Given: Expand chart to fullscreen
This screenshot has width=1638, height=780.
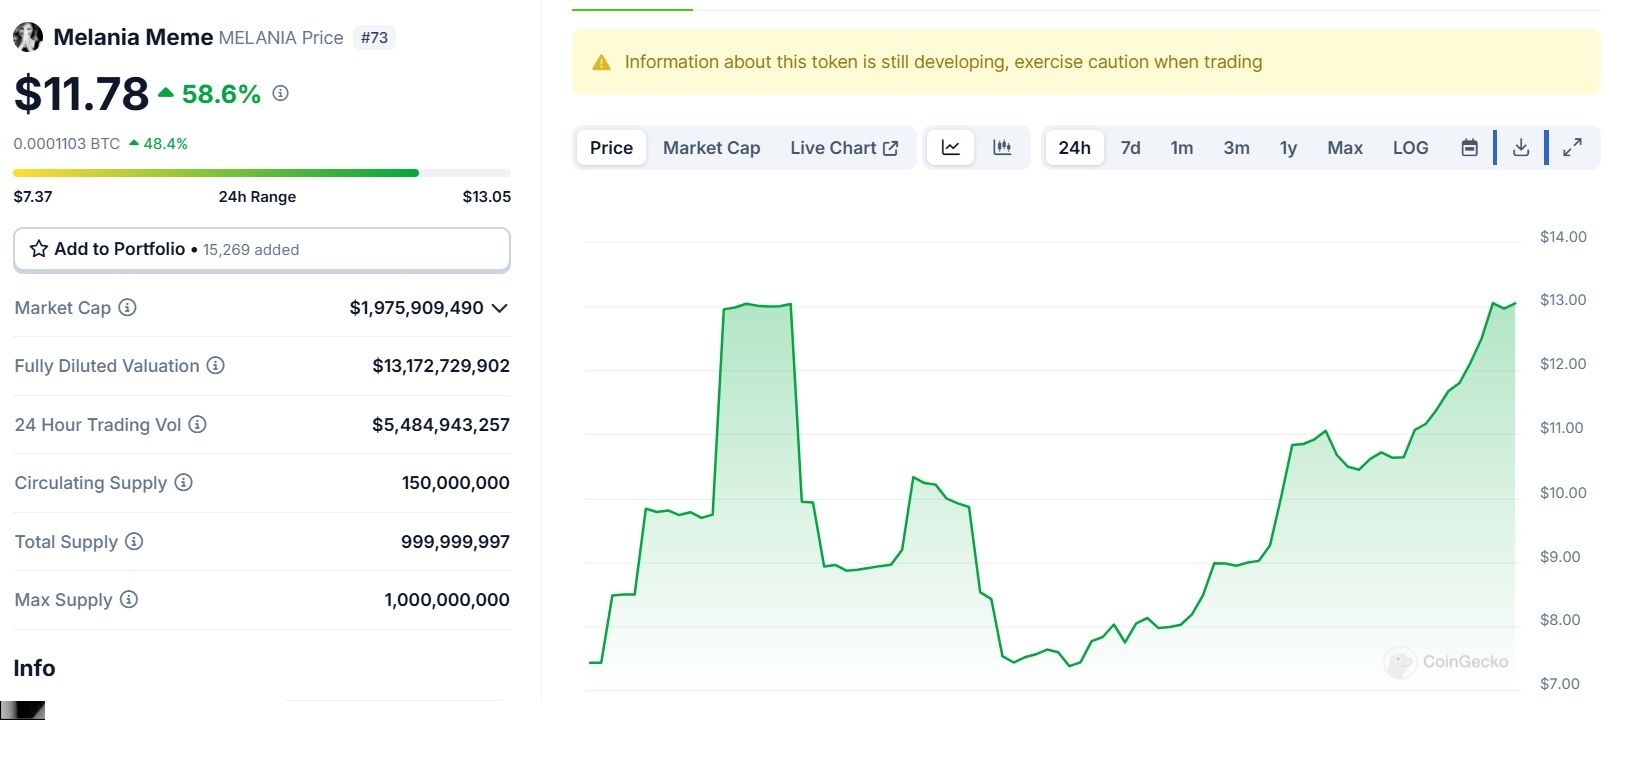Looking at the screenshot, I should 1572,148.
